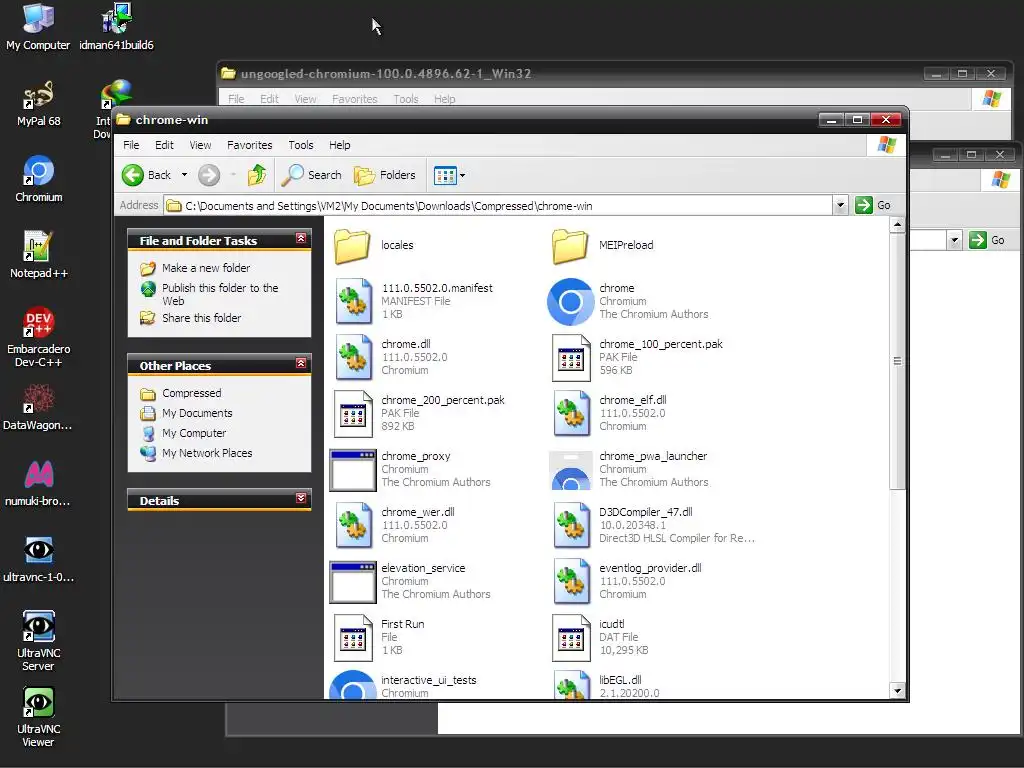Open the Search pane
Image resolution: width=1024 pixels, height=768 pixels.
312,175
